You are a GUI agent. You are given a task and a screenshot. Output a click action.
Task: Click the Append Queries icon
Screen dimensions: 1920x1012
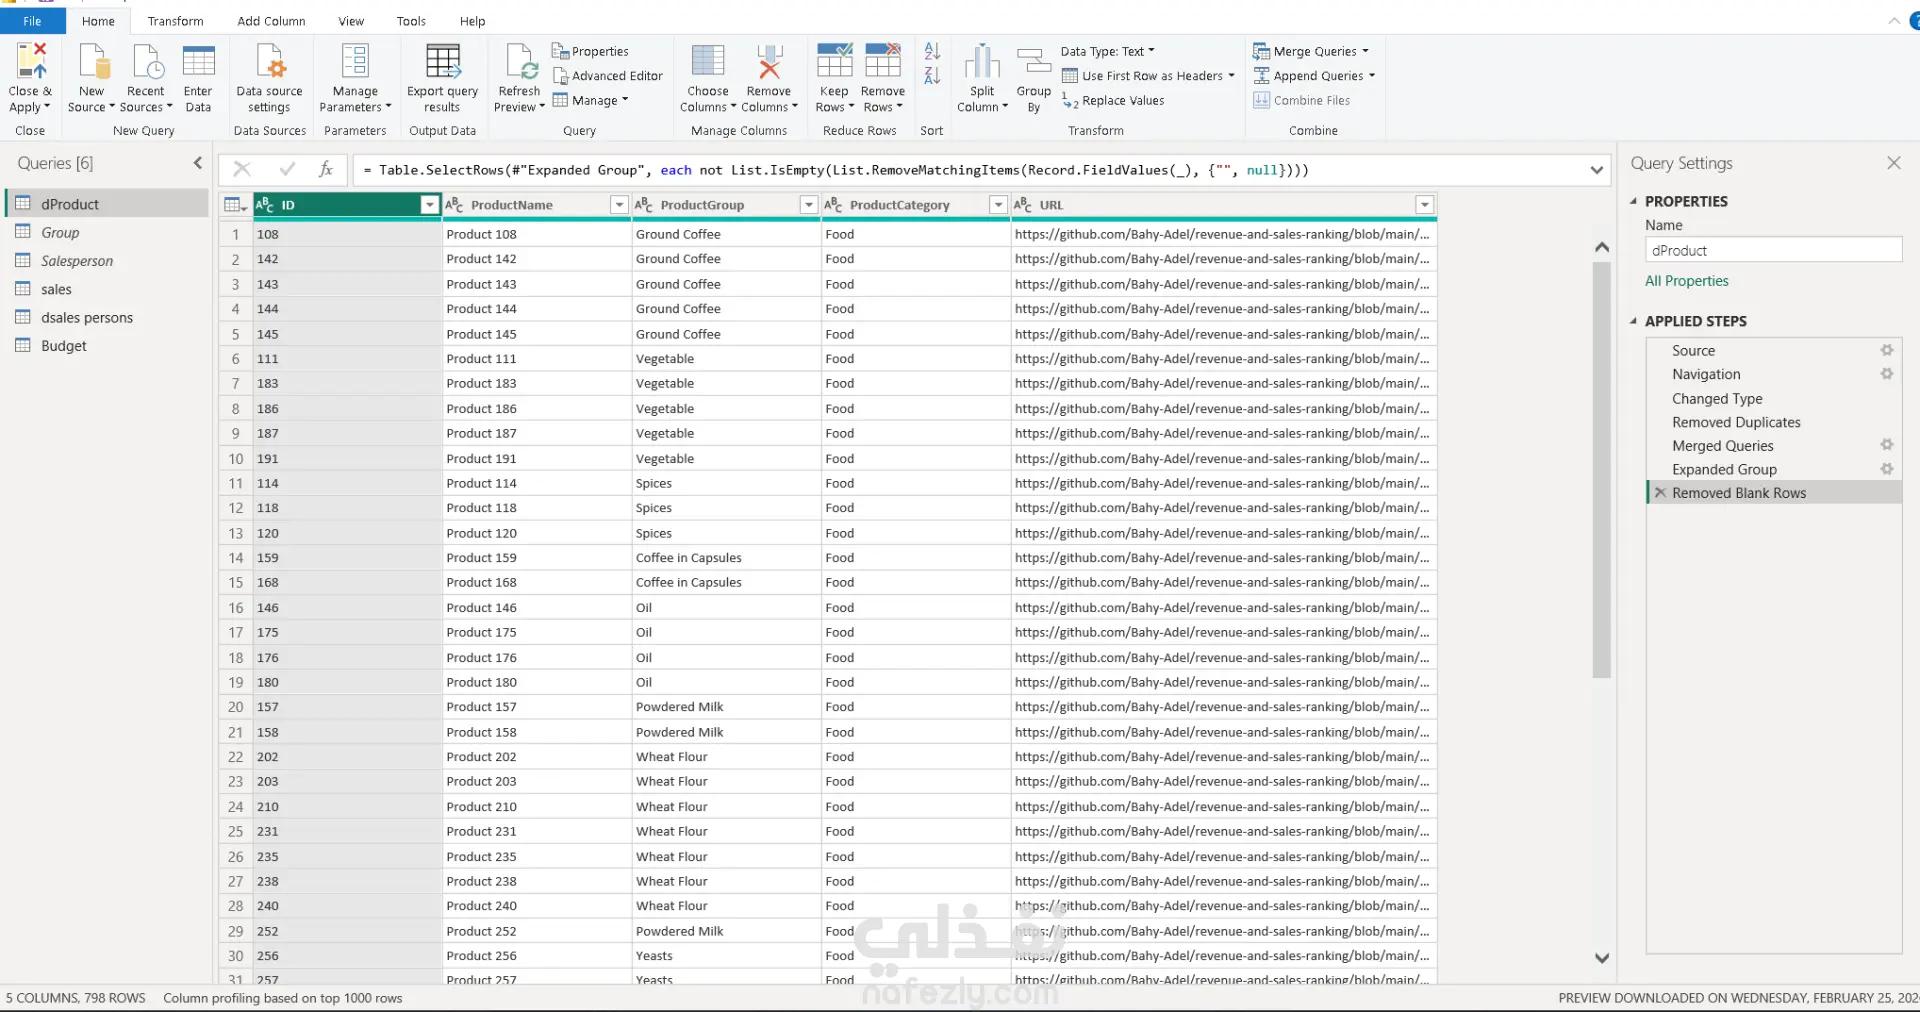point(1262,76)
